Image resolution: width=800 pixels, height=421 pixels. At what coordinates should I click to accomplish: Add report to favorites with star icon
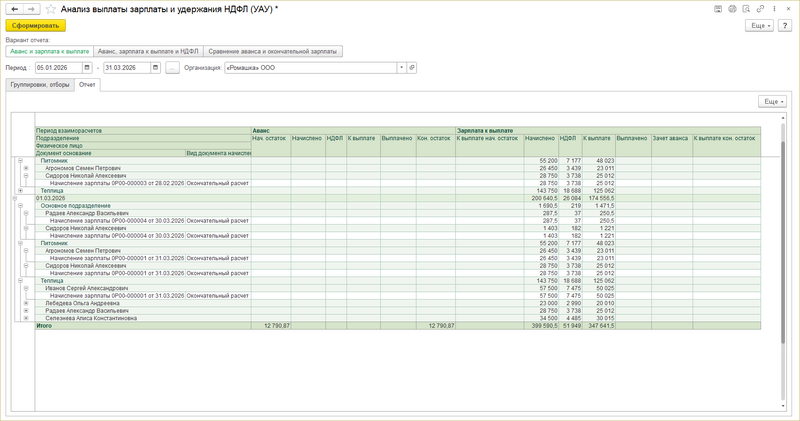(x=50, y=9)
